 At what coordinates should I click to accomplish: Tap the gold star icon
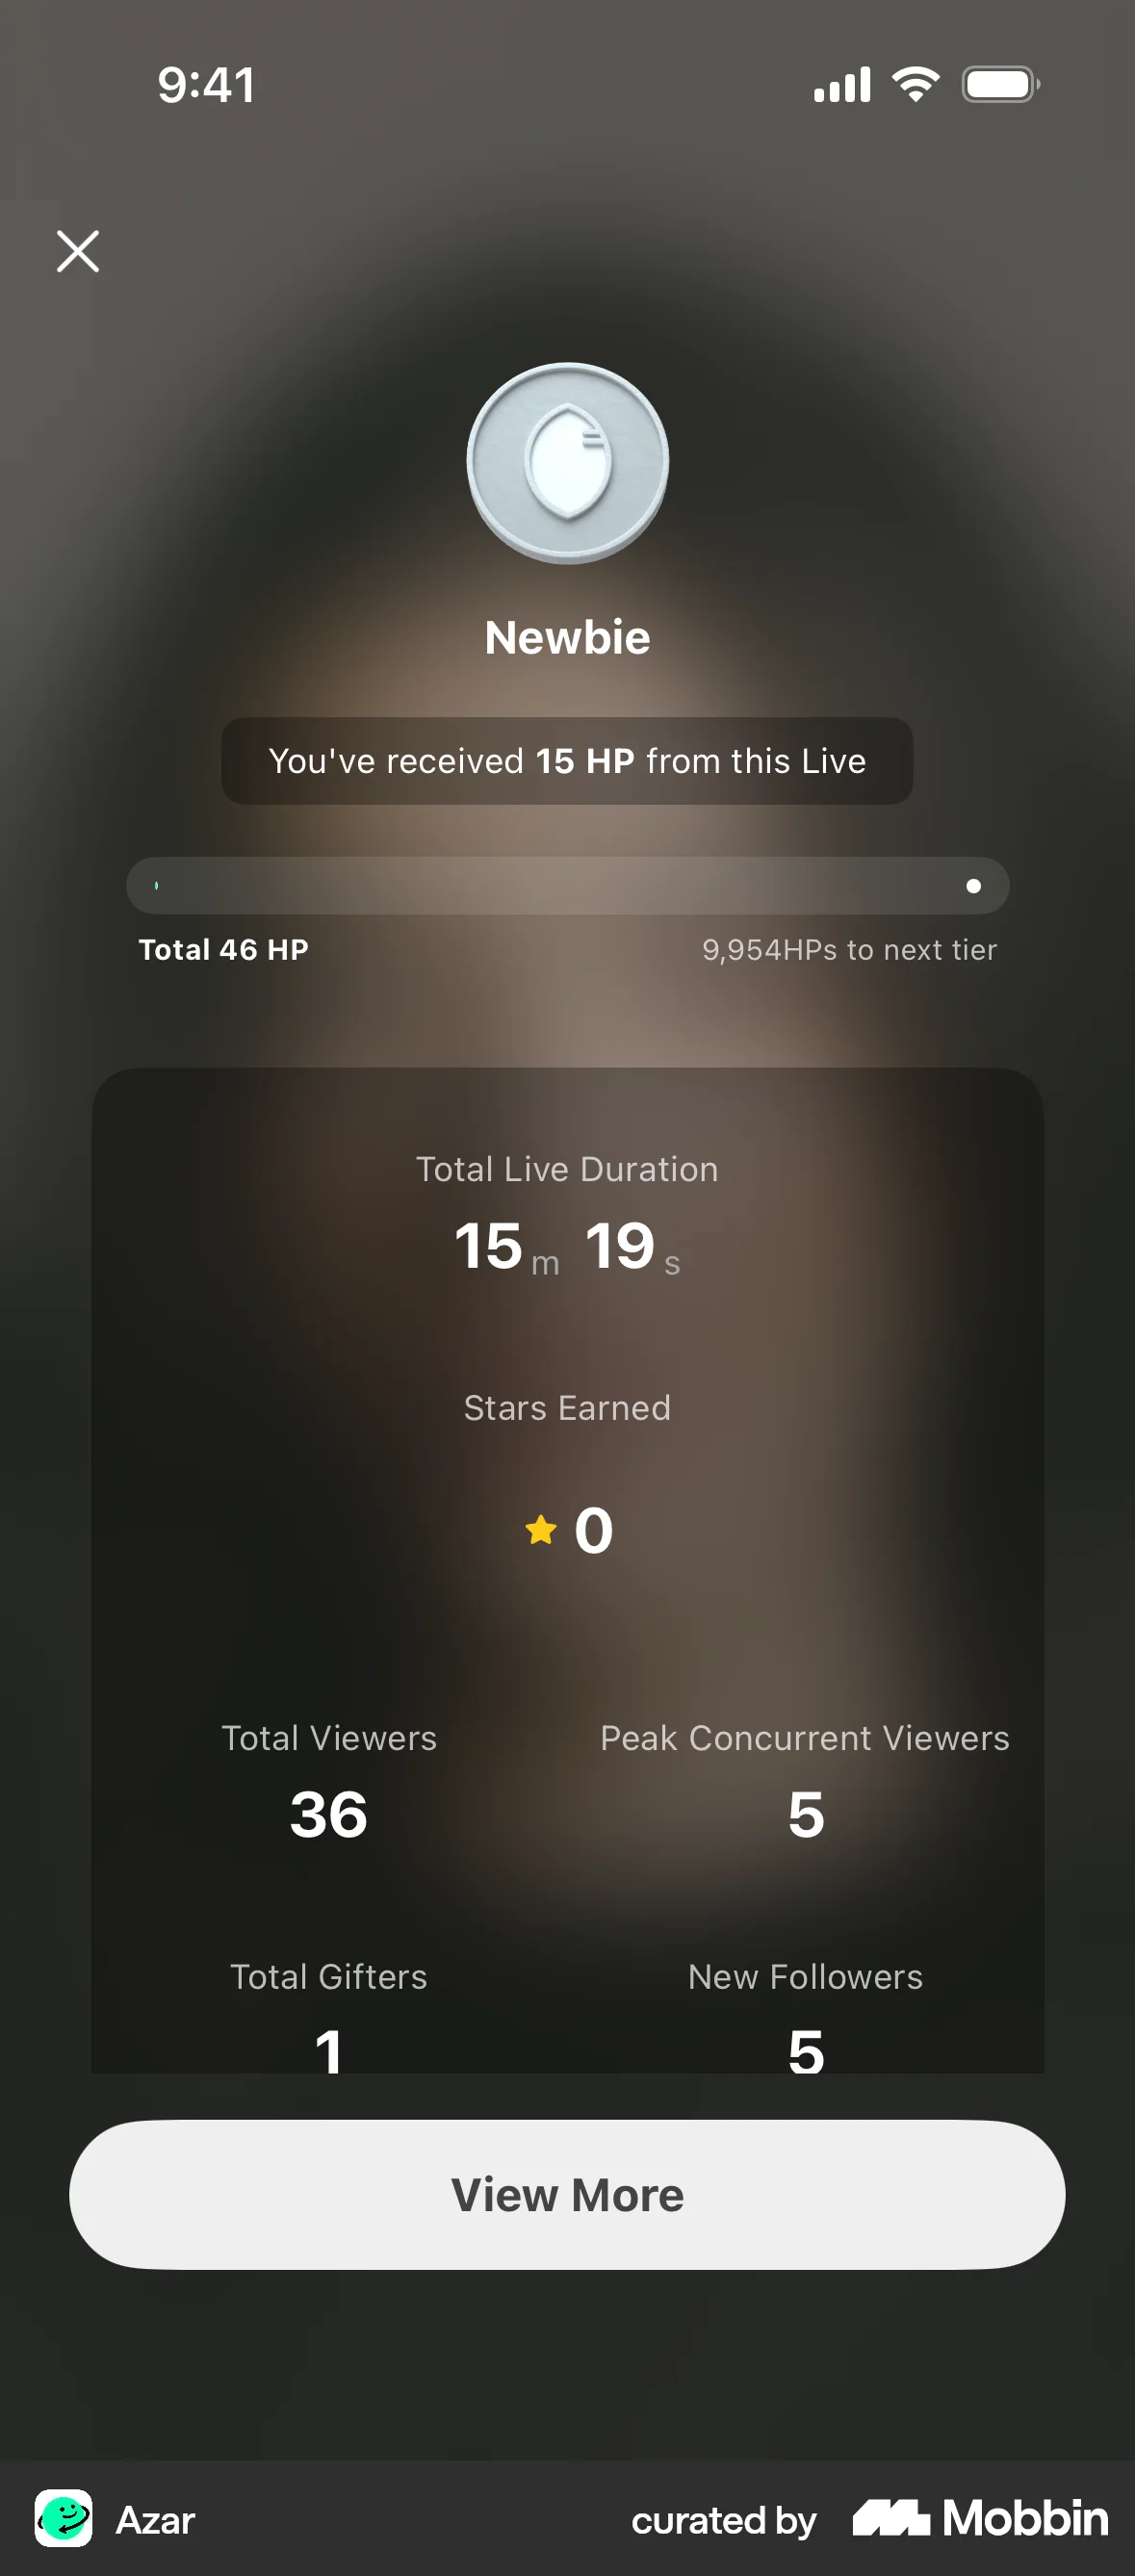[541, 1529]
